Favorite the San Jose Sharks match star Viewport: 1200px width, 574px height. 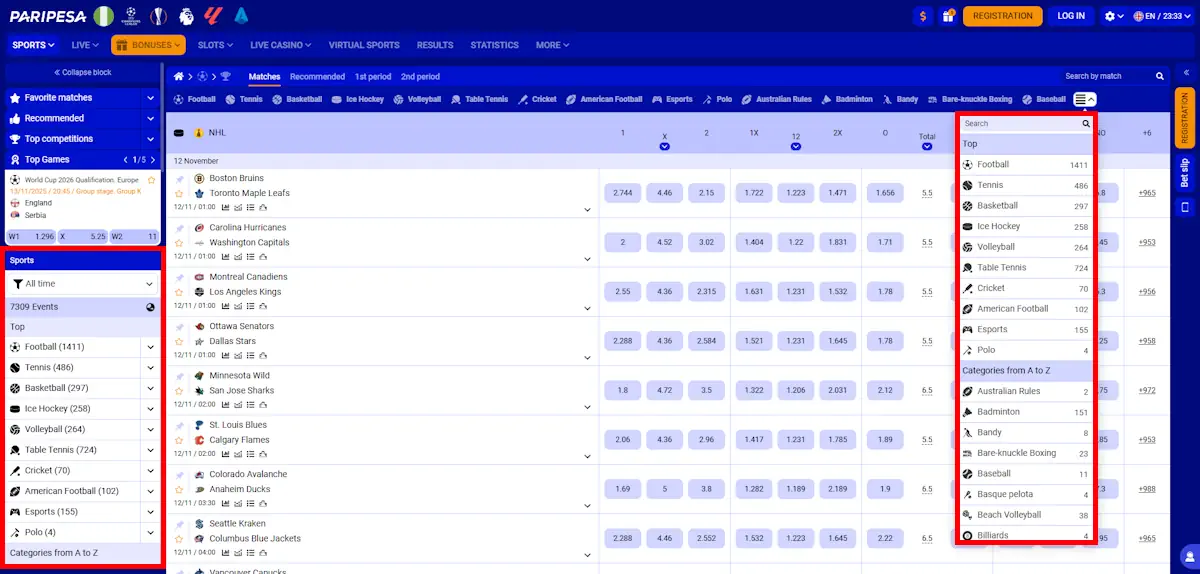[179, 390]
